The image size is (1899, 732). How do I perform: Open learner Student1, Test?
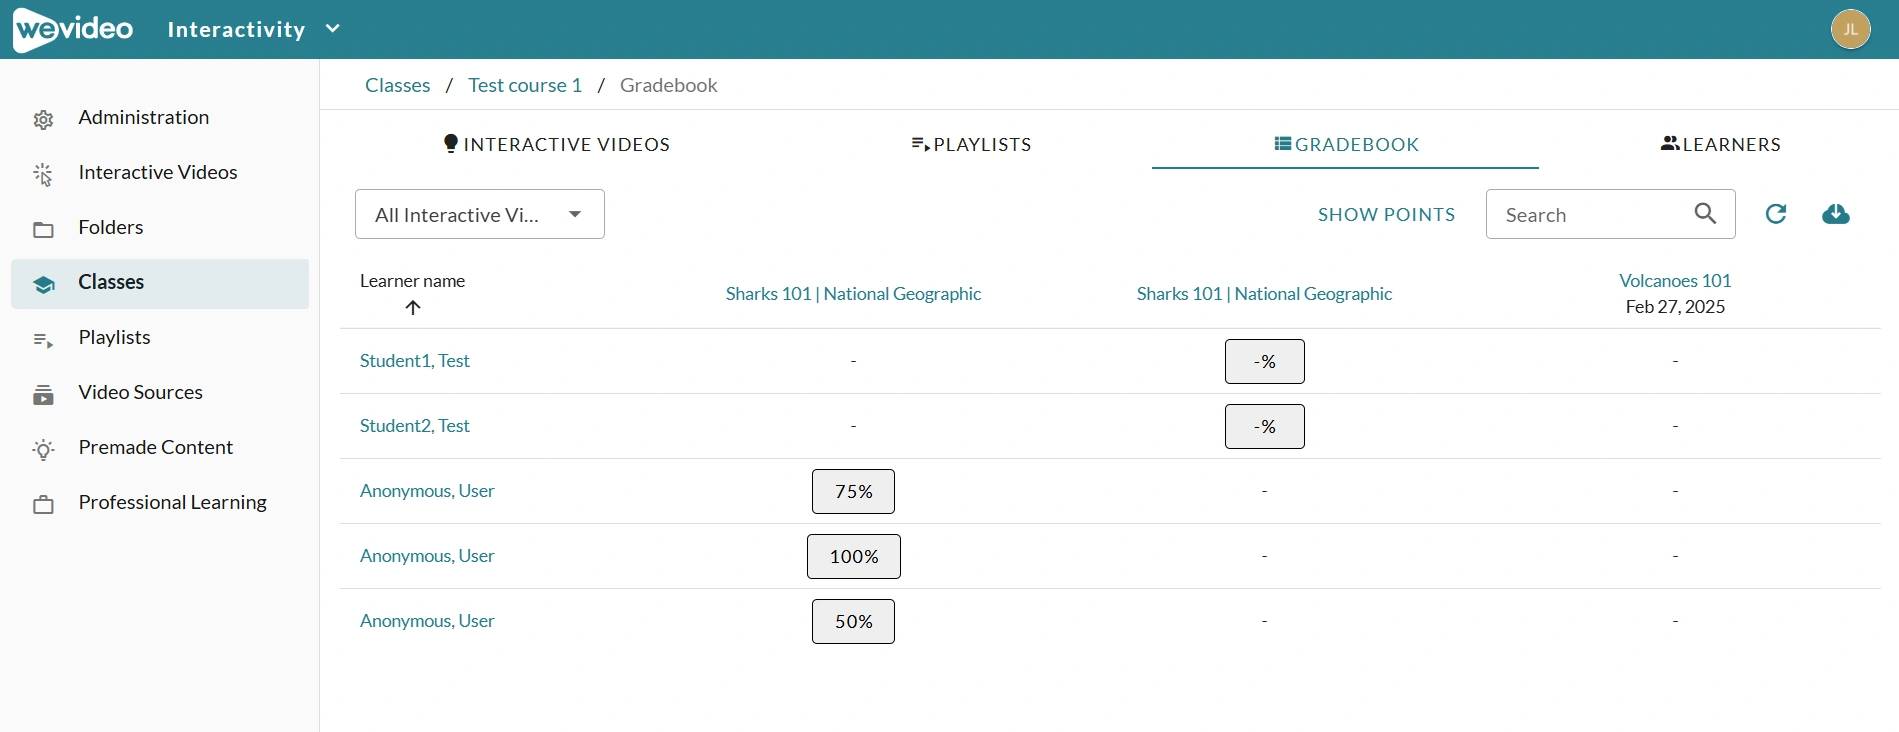415,361
